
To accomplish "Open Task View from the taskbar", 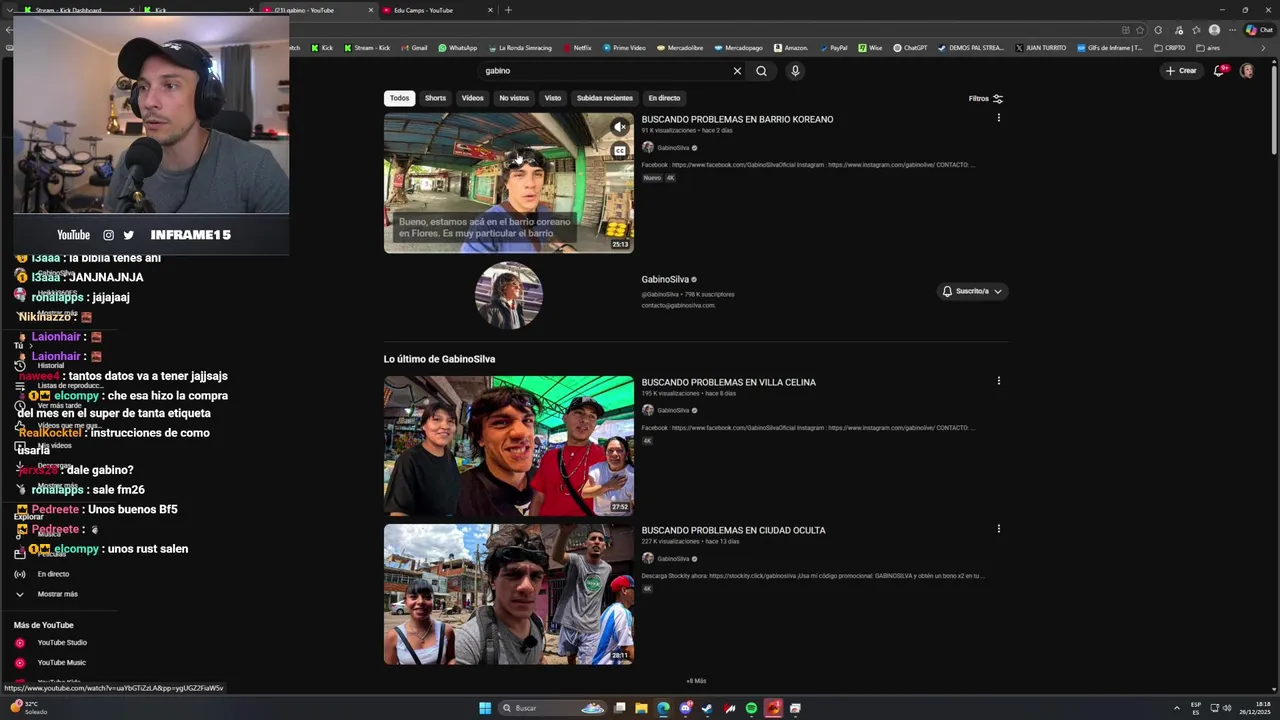I will tap(620, 708).
